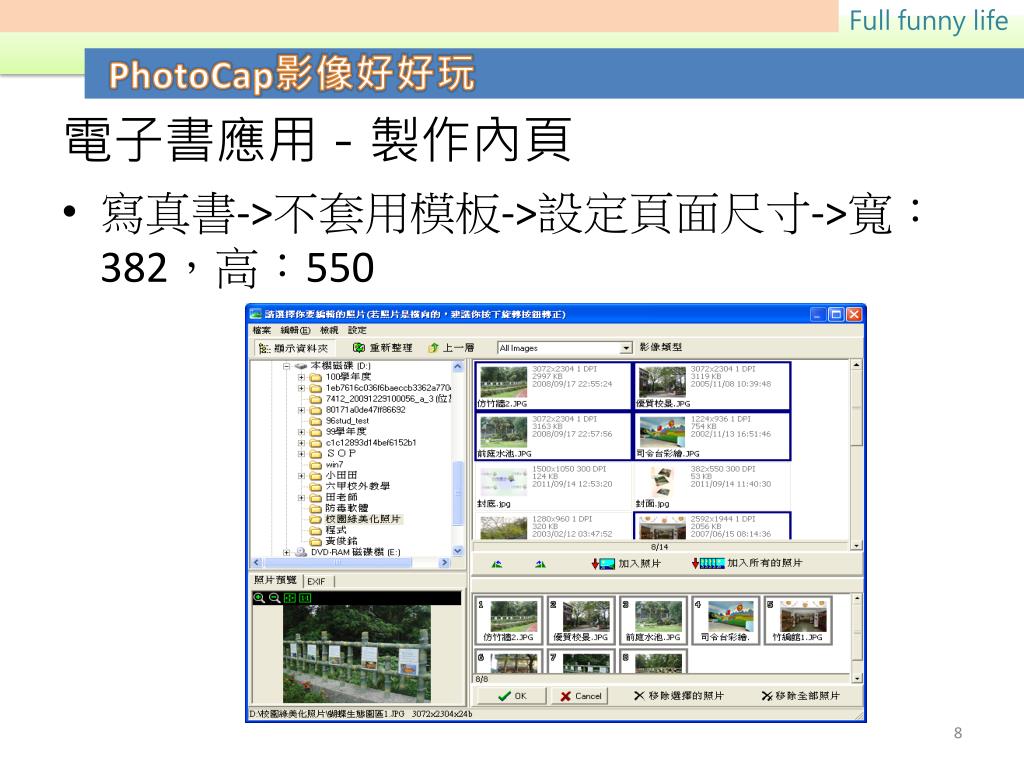Click added photo 2 優質校景.JPG

coord(581,621)
